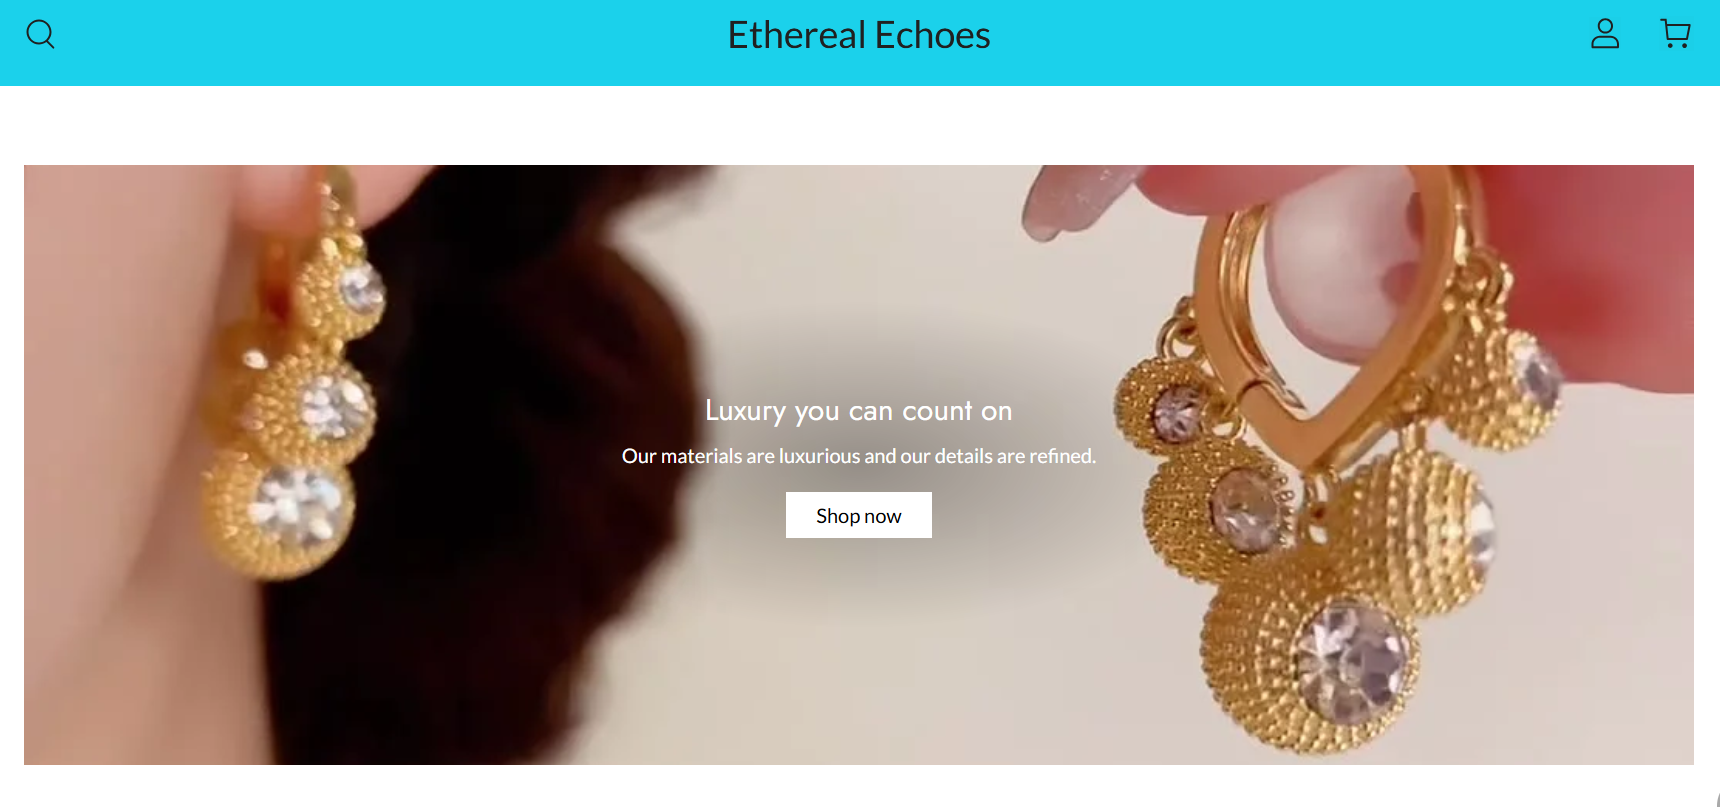The height and width of the screenshot is (807, 1720).
Task: Click the word "Echoes" in store name
Action: tap(932, 35)
